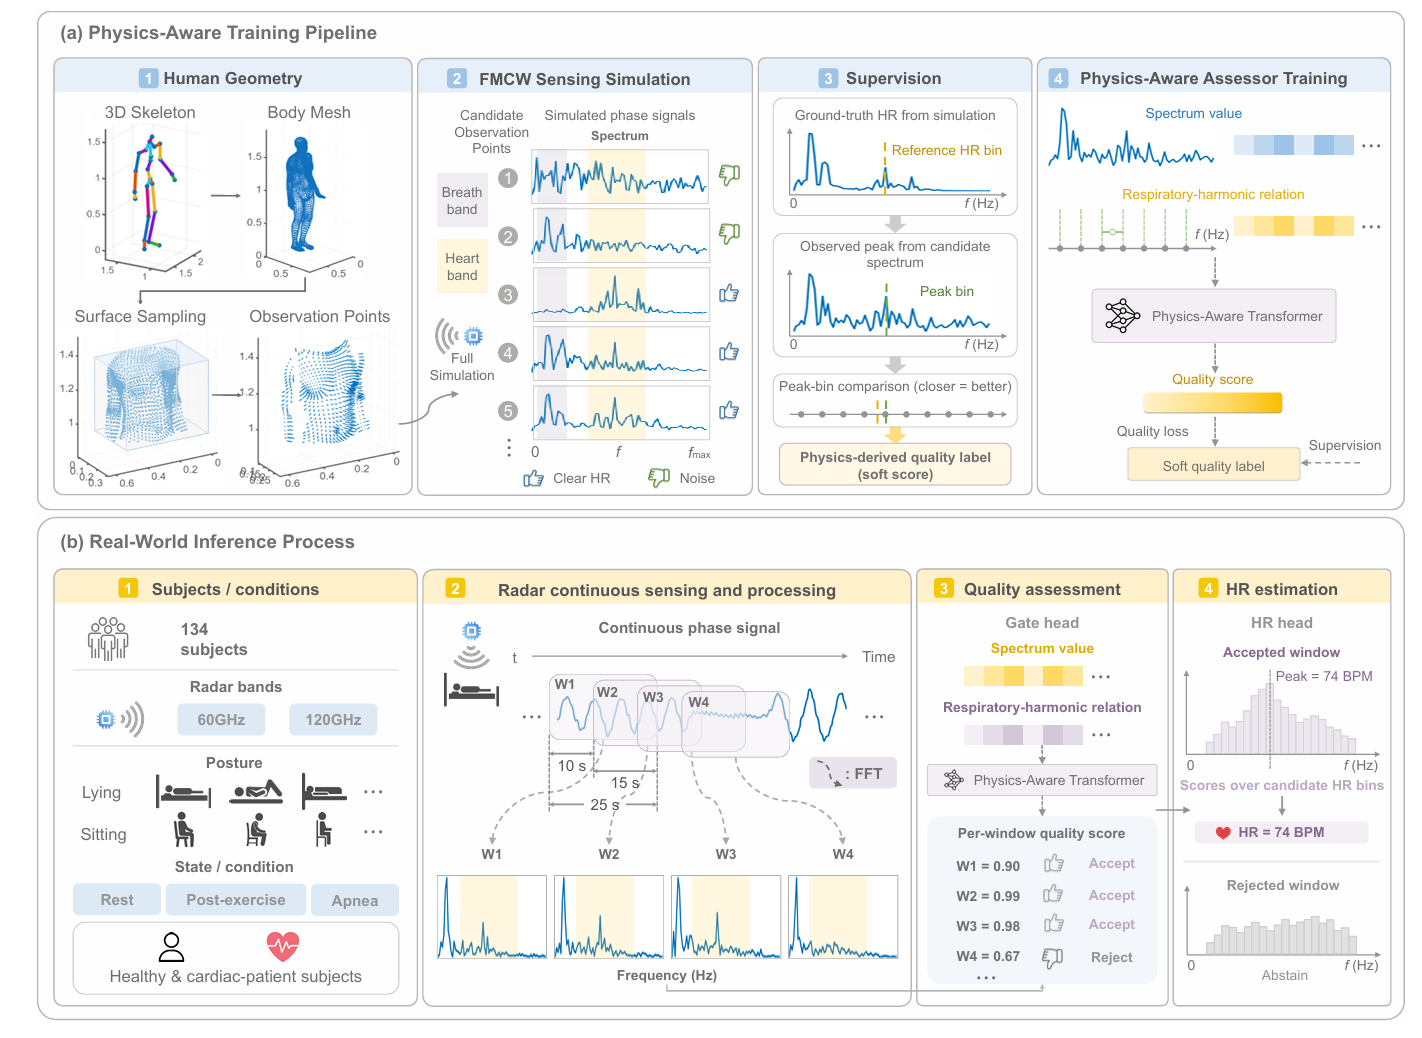Click the "Abstain" label

tap(1285, 975)
